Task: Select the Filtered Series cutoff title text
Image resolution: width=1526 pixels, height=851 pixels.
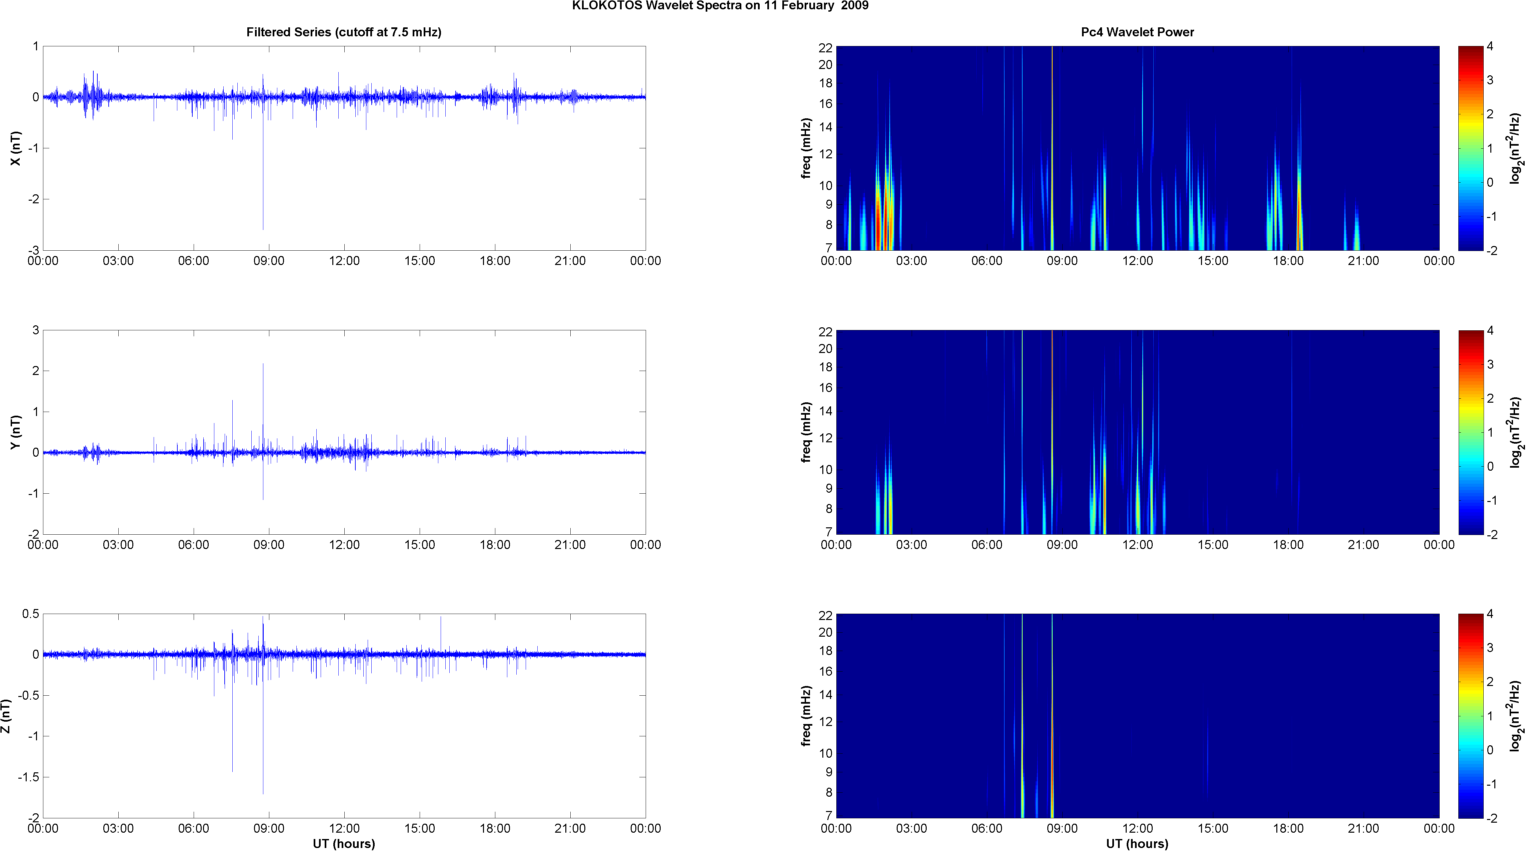Action: pos(343,32)
